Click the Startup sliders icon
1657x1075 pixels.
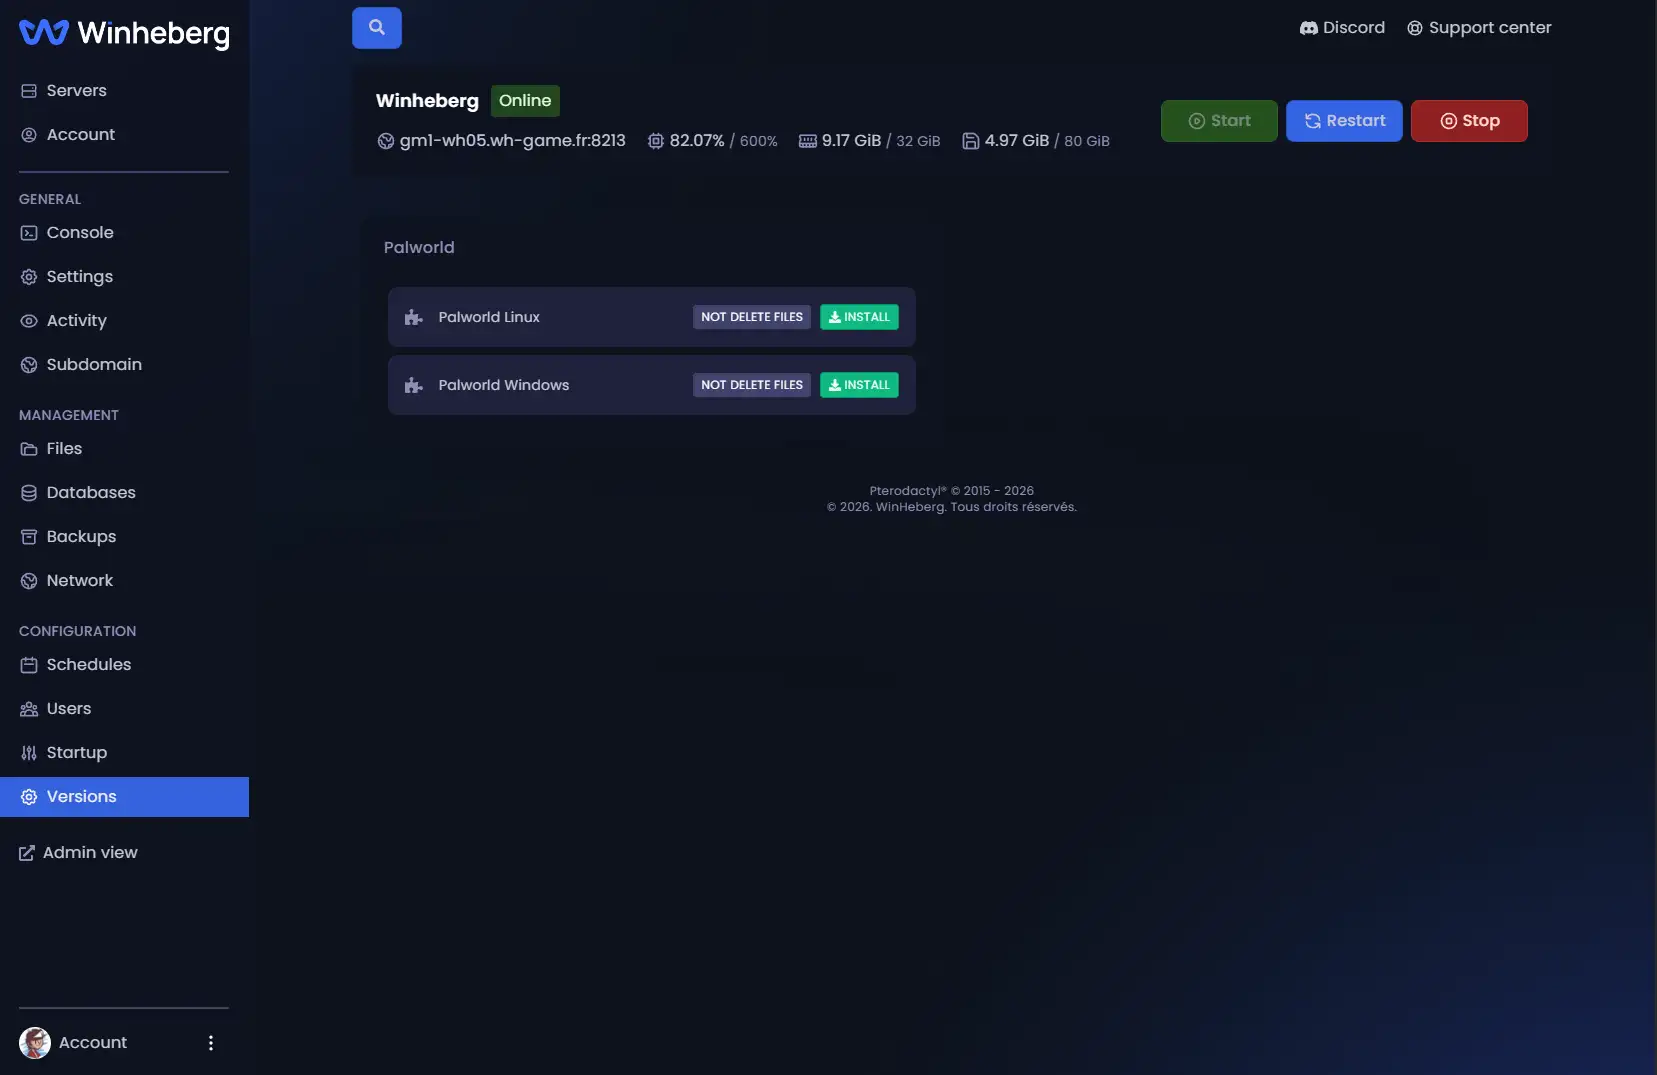29,753
